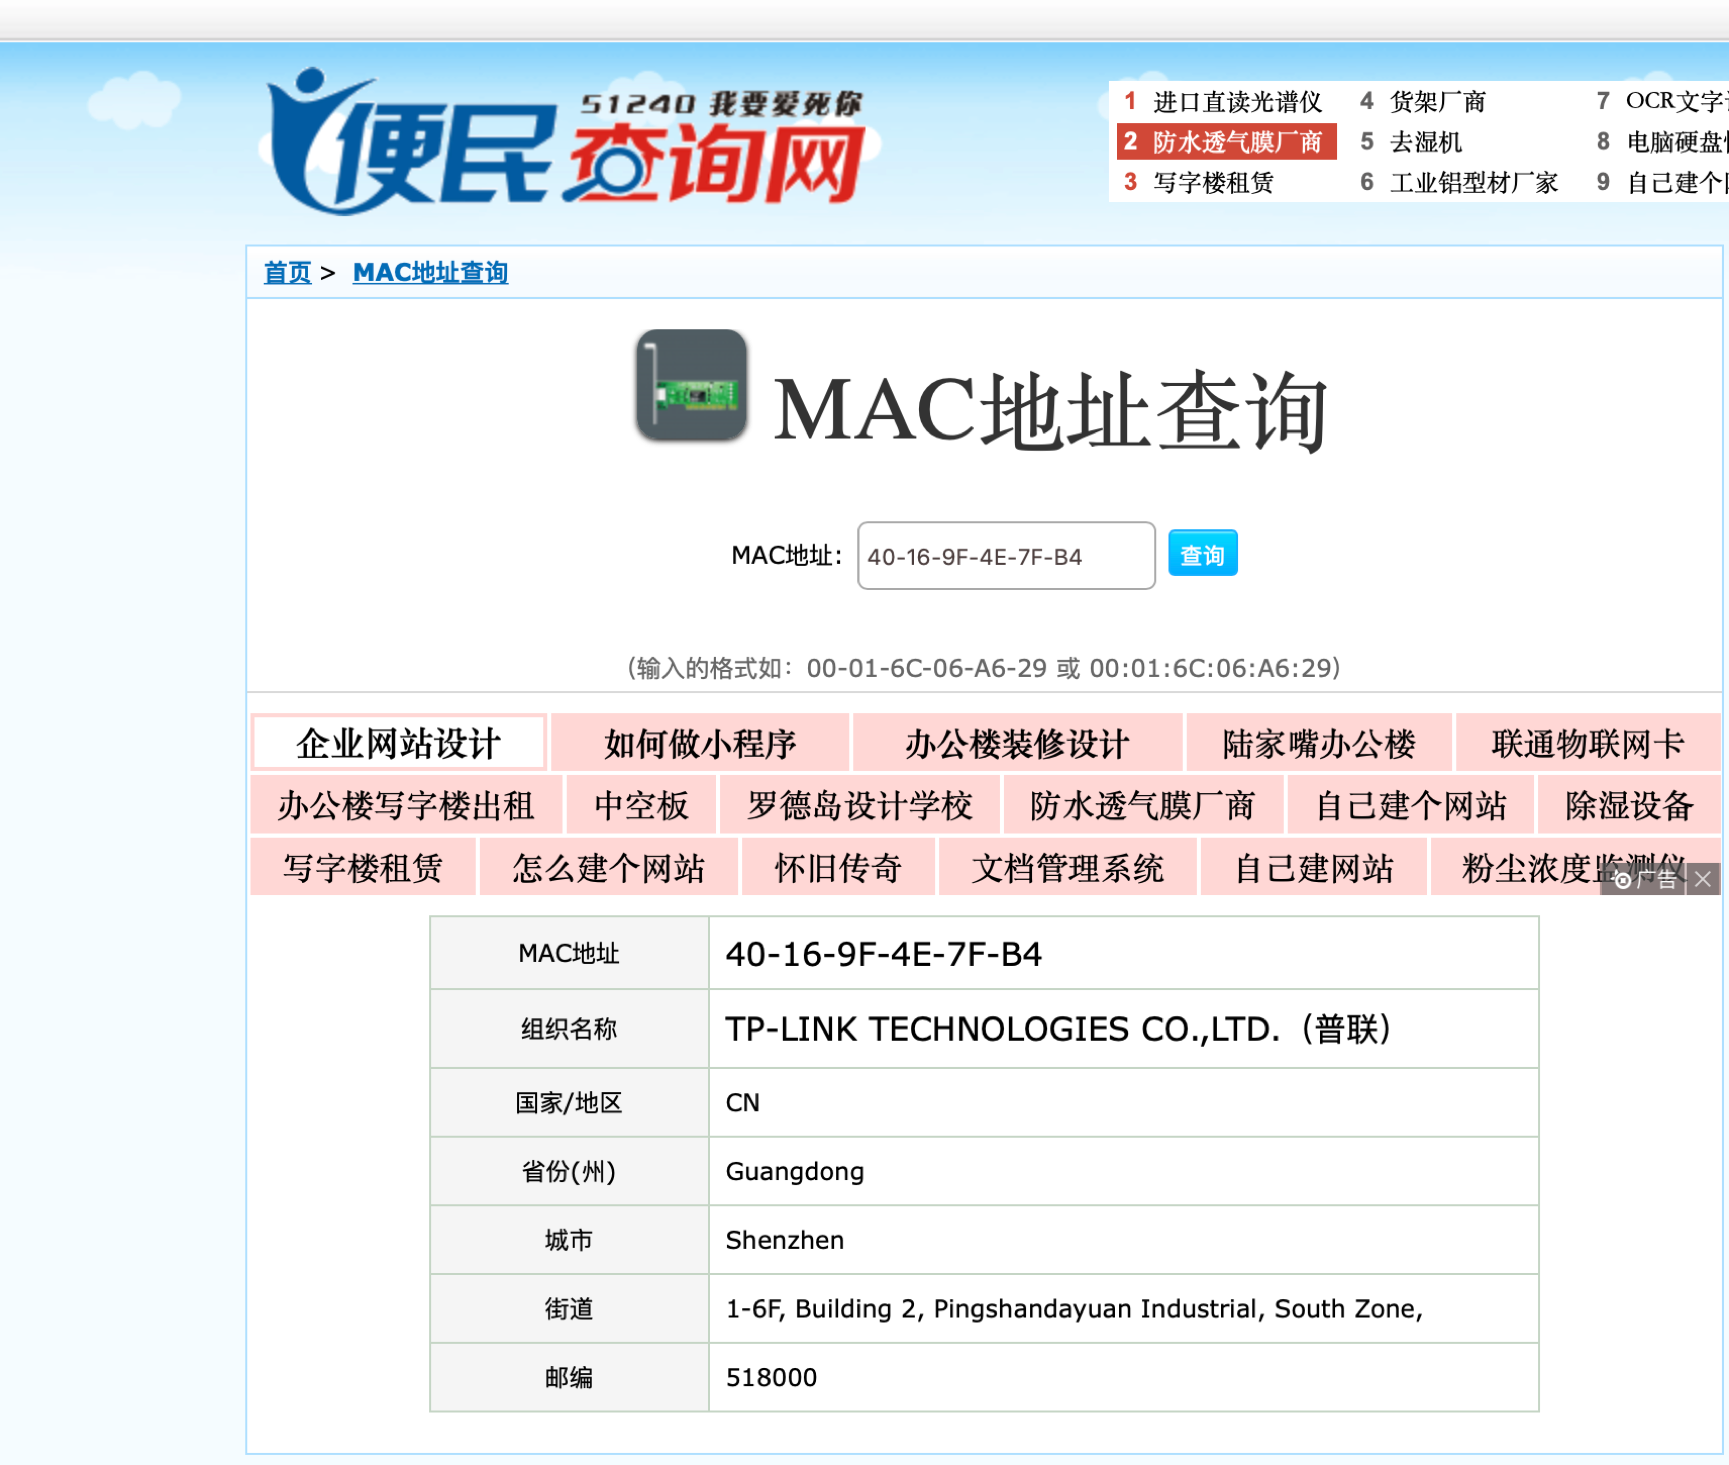Click the 省份(州) row label

(569, 1172)
